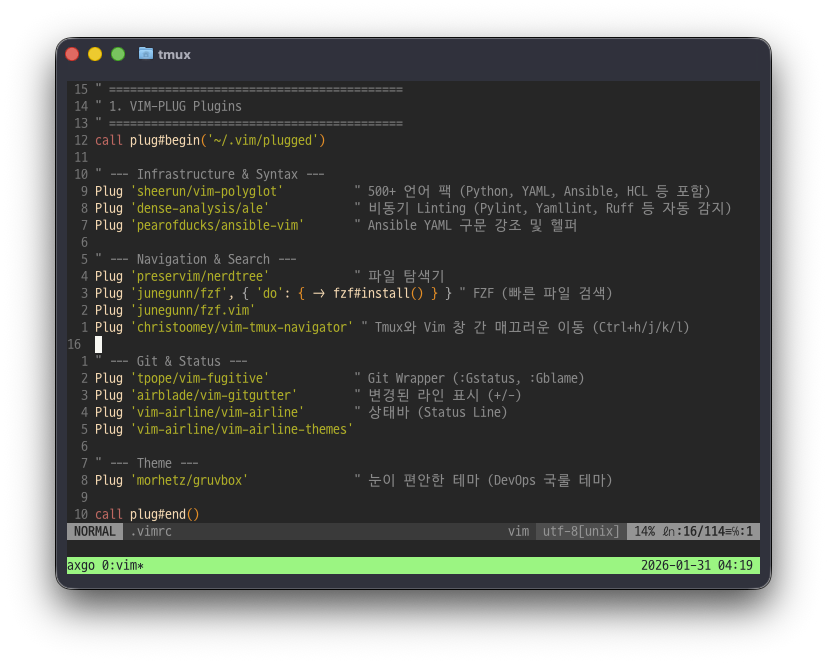
Task: Click the block cursor on line 16
Action: coord(98,344)
